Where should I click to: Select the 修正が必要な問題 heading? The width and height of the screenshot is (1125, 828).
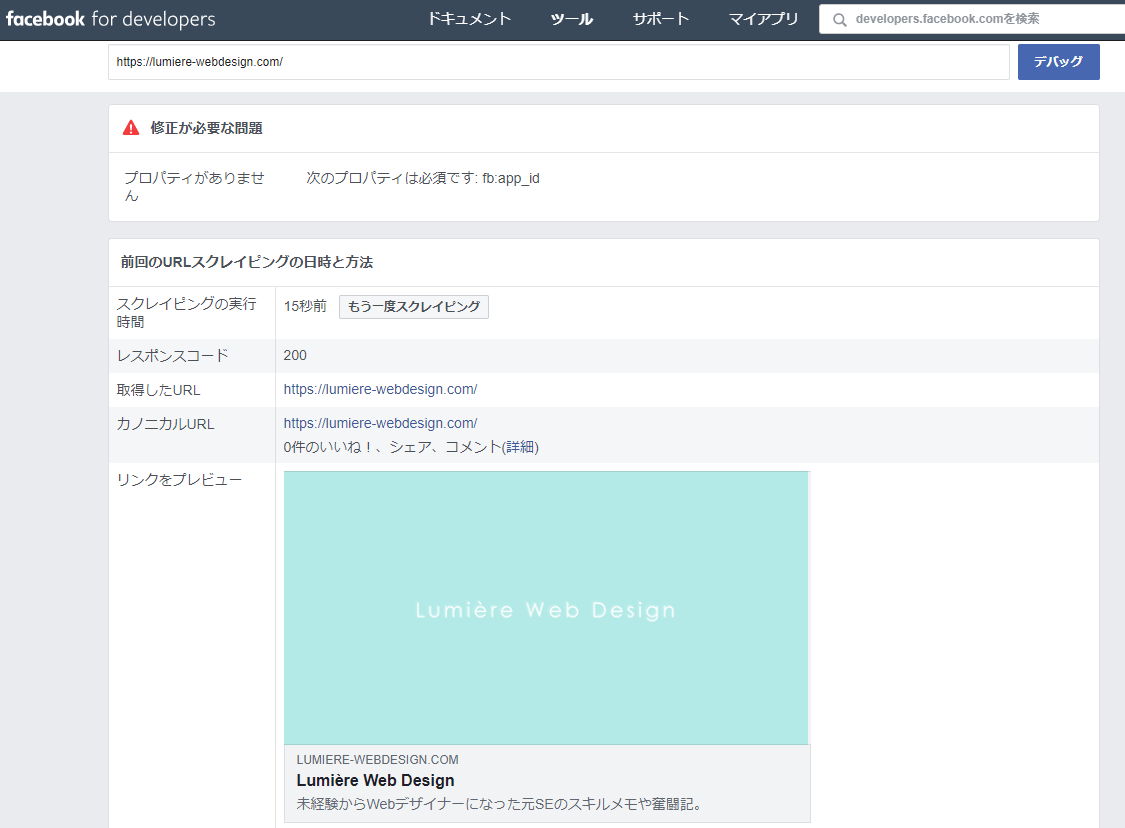[x=207, y=128]
